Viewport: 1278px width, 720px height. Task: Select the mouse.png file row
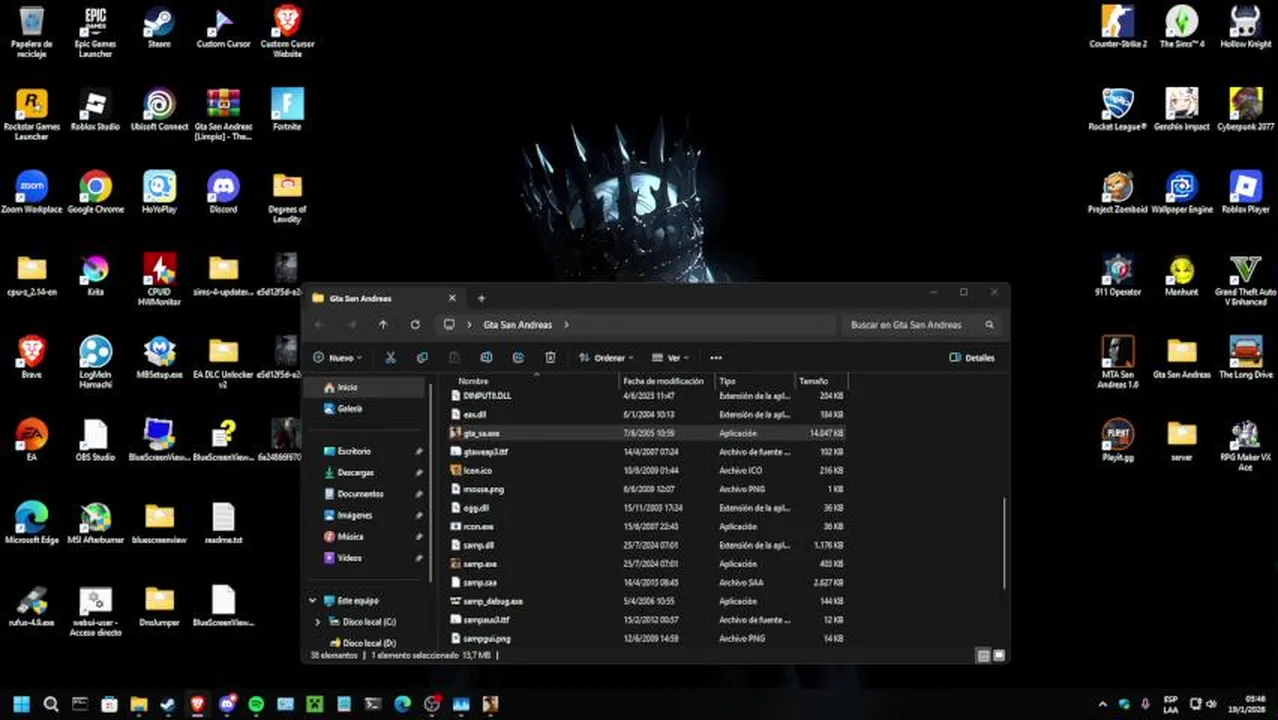648,489
